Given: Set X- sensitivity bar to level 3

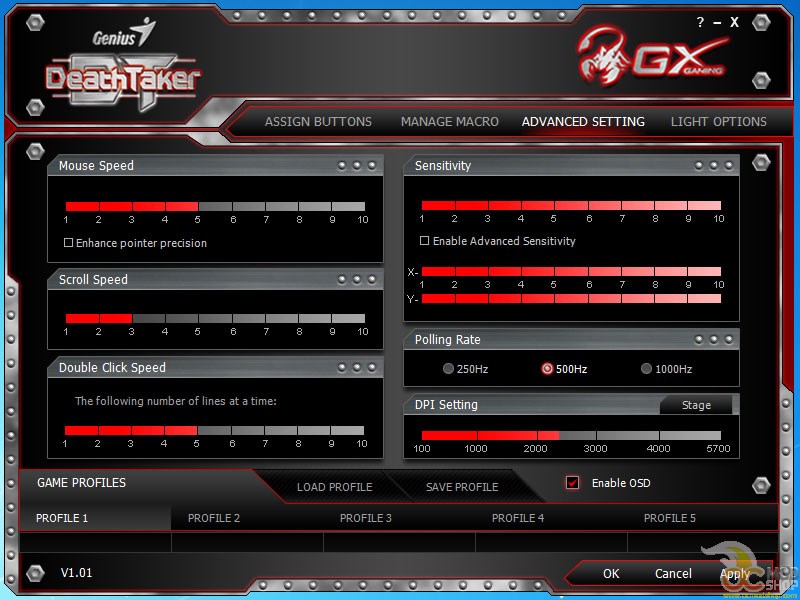Looking at the screenshot, I should tap(488, 271).
